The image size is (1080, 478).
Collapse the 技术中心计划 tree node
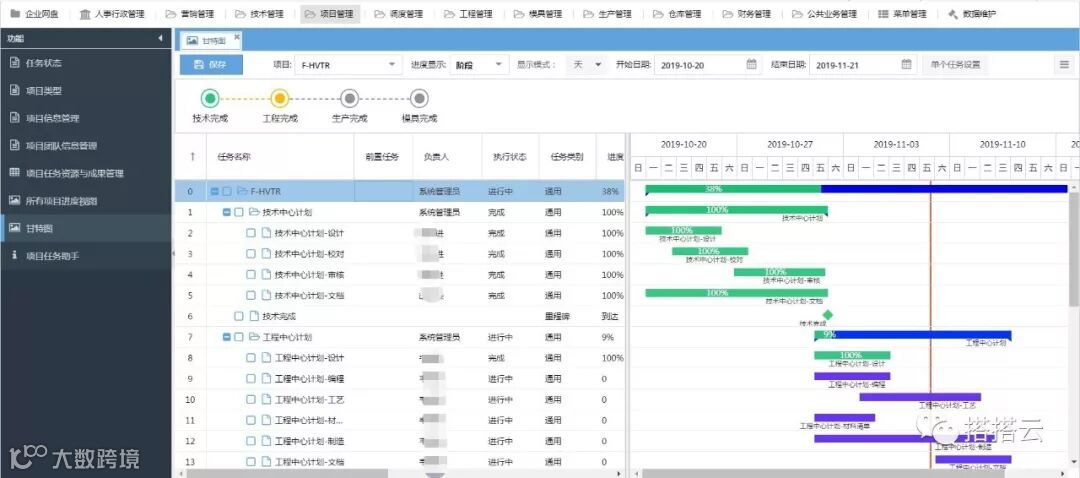pos(227,212)
